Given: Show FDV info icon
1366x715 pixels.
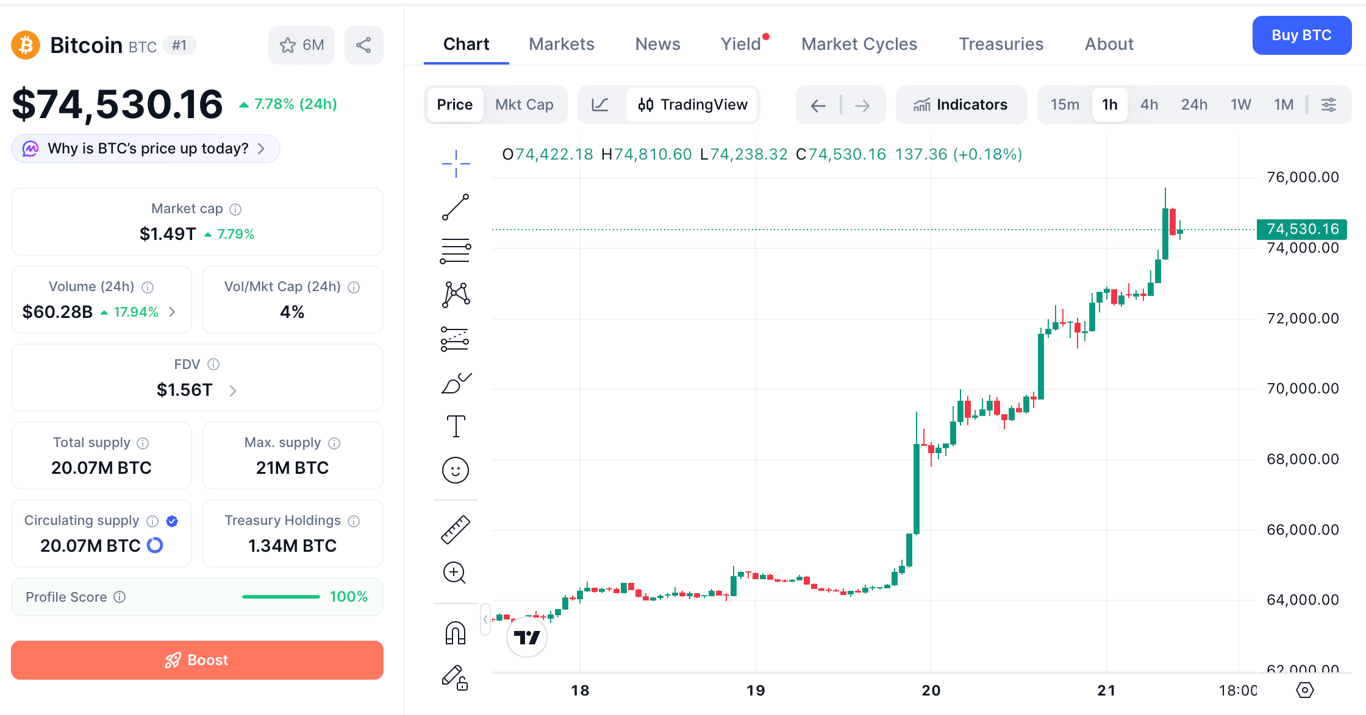Looking at the screenshot, I should click(213, 365).
